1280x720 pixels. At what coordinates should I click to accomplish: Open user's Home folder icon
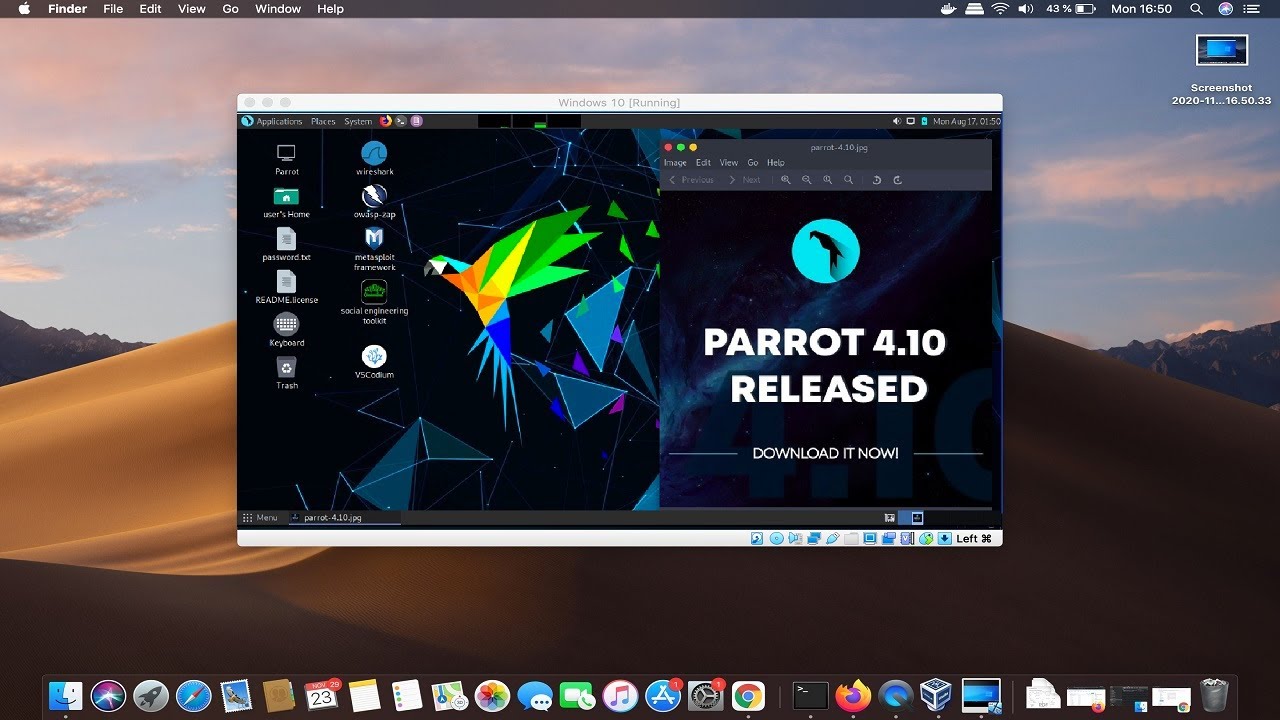click(x=286, y=196)
